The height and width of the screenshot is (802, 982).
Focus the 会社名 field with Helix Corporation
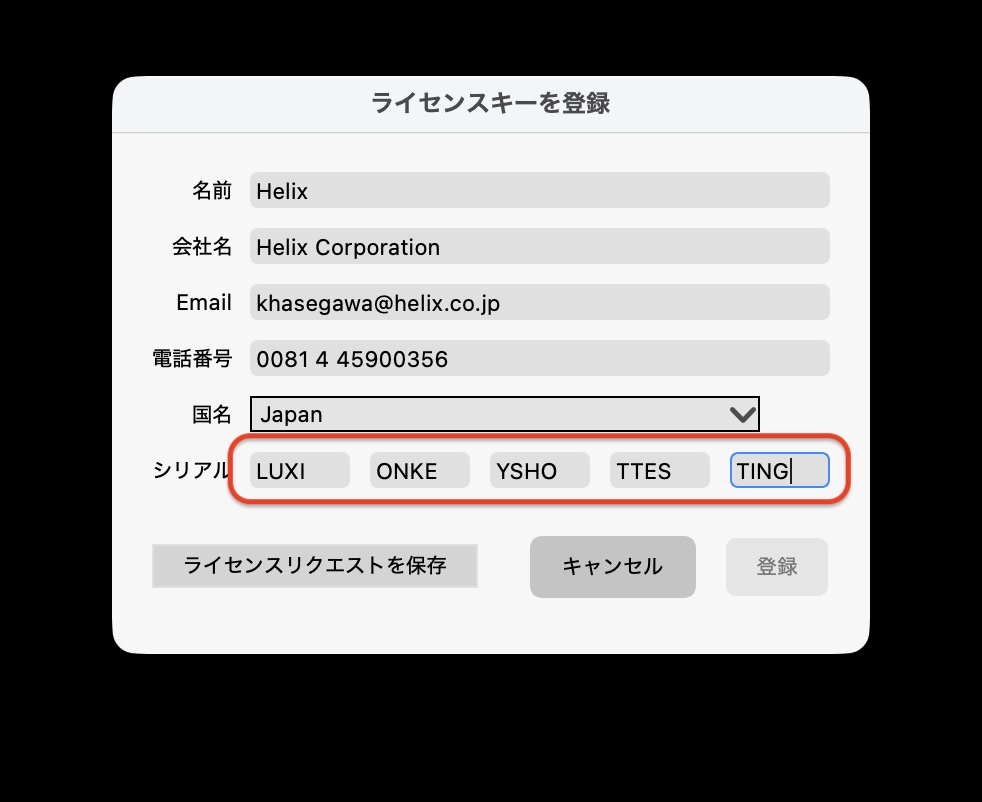540,246
